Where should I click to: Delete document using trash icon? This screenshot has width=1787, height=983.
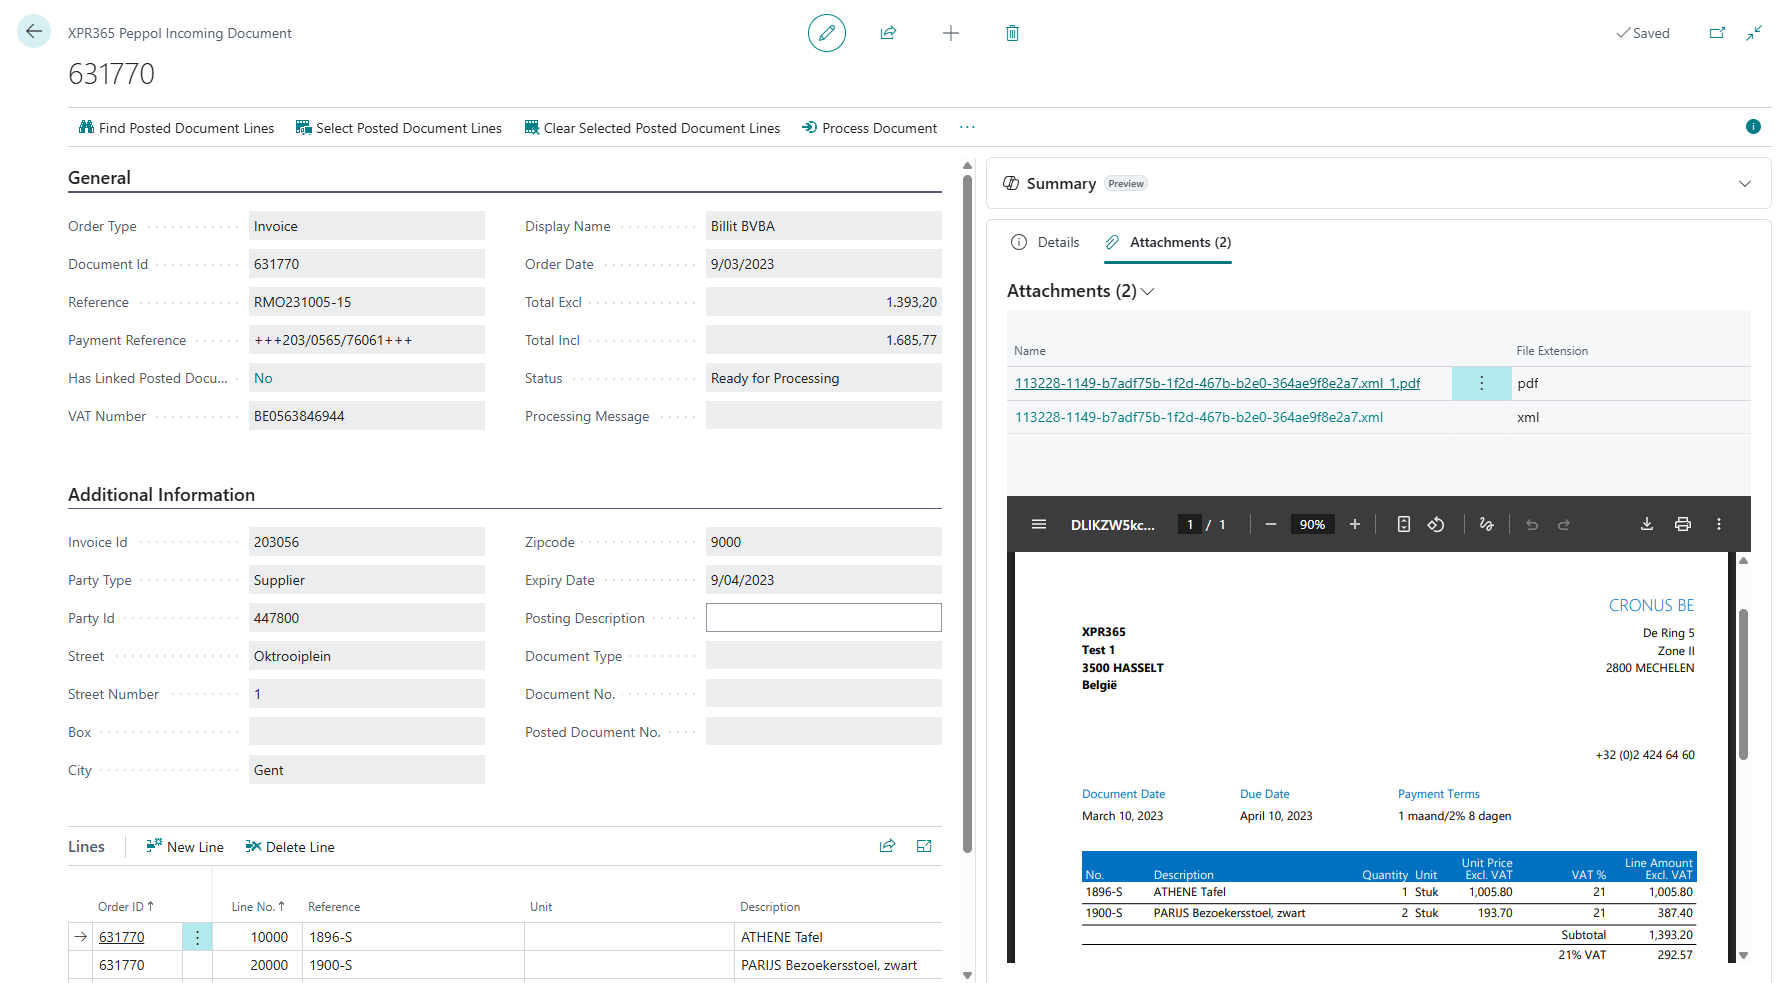pos(1012,33)
